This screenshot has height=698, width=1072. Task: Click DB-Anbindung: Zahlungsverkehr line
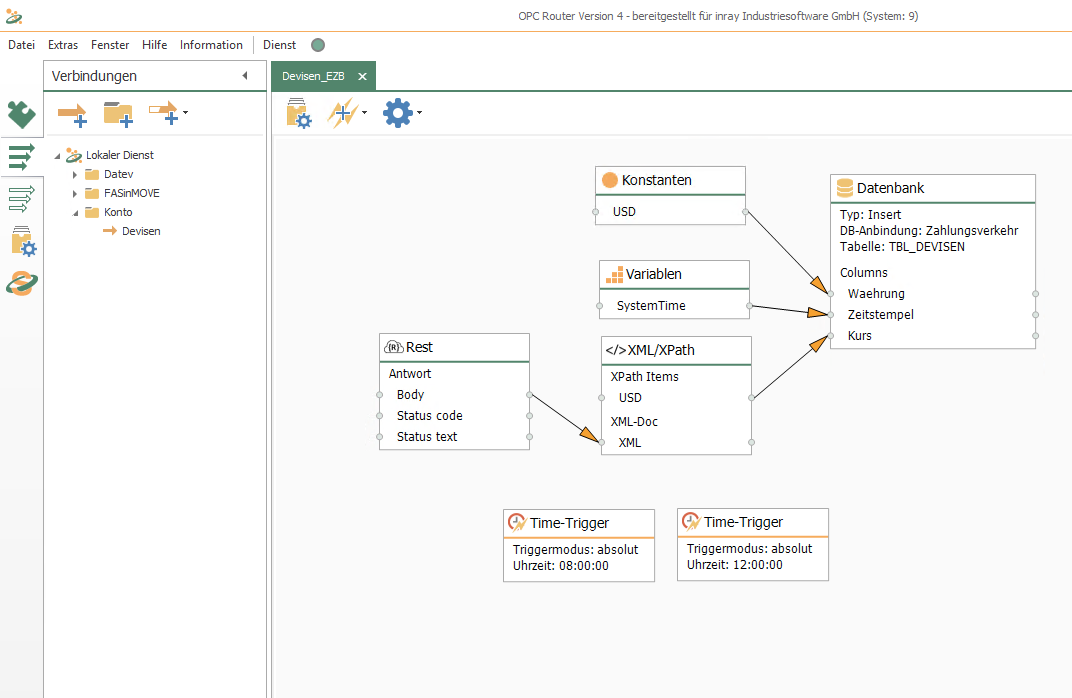(929, 231)
